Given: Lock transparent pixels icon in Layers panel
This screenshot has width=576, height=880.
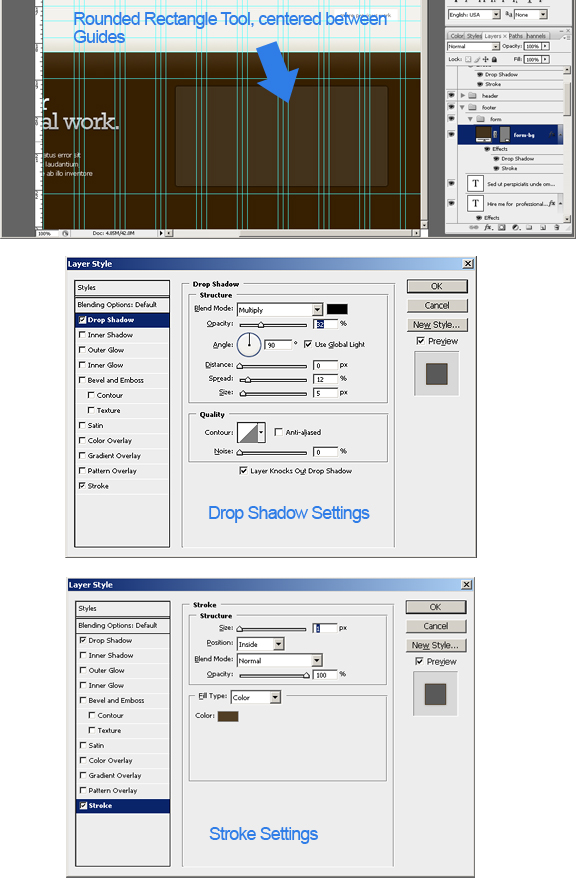Looking at the screenshot, I should coord(468,59).
